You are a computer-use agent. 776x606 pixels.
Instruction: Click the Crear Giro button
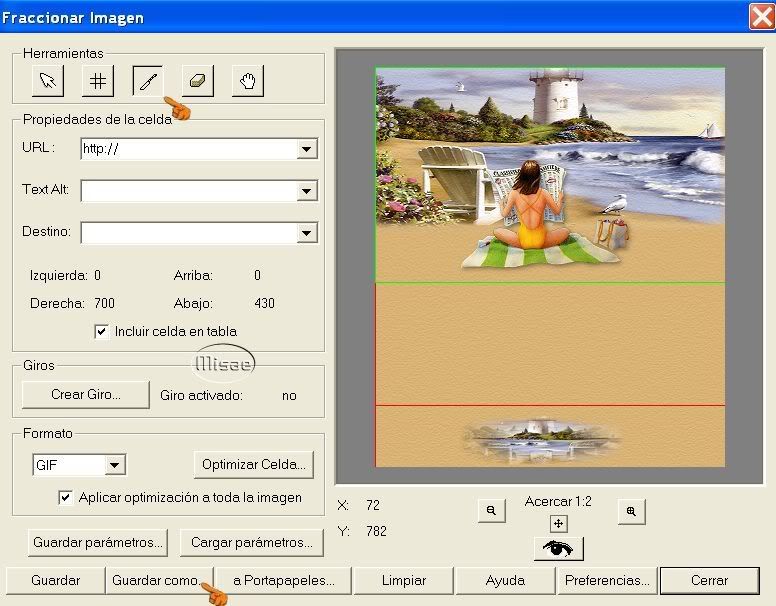click(x=86, y=395)
